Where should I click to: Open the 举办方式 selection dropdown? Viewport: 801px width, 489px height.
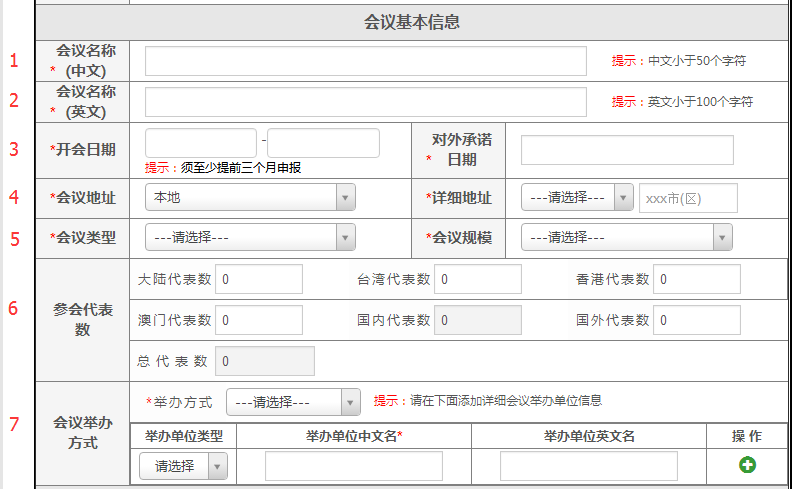[x=293, y=402]
